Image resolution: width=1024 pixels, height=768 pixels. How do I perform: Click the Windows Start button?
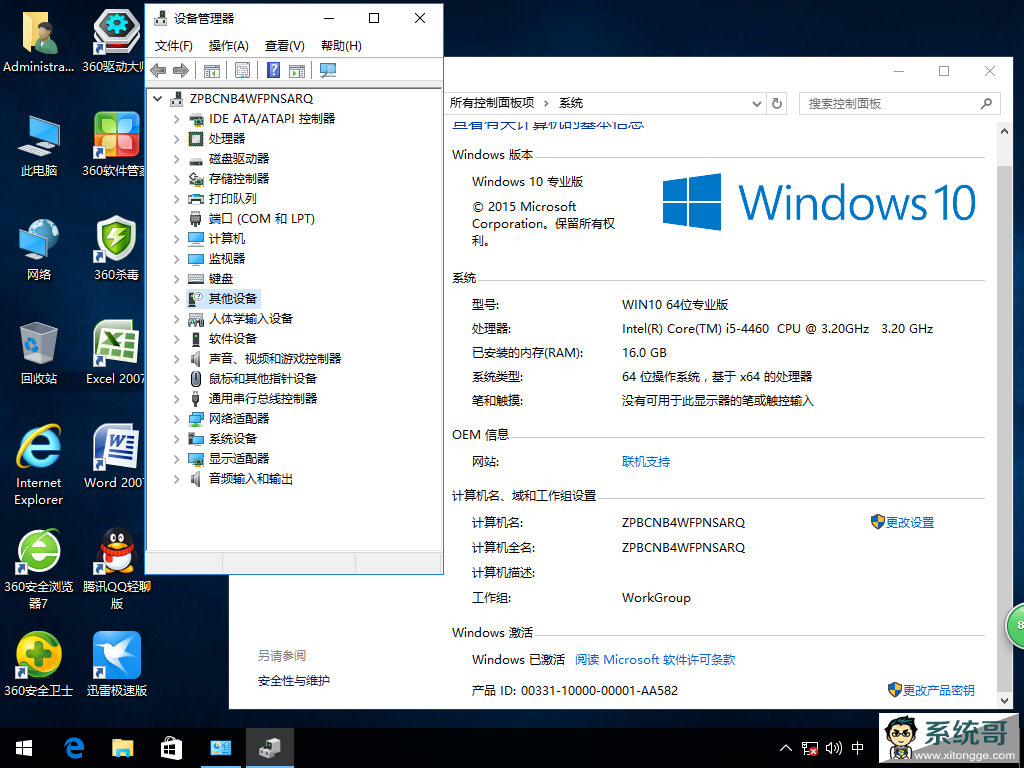tap(24, 748)
